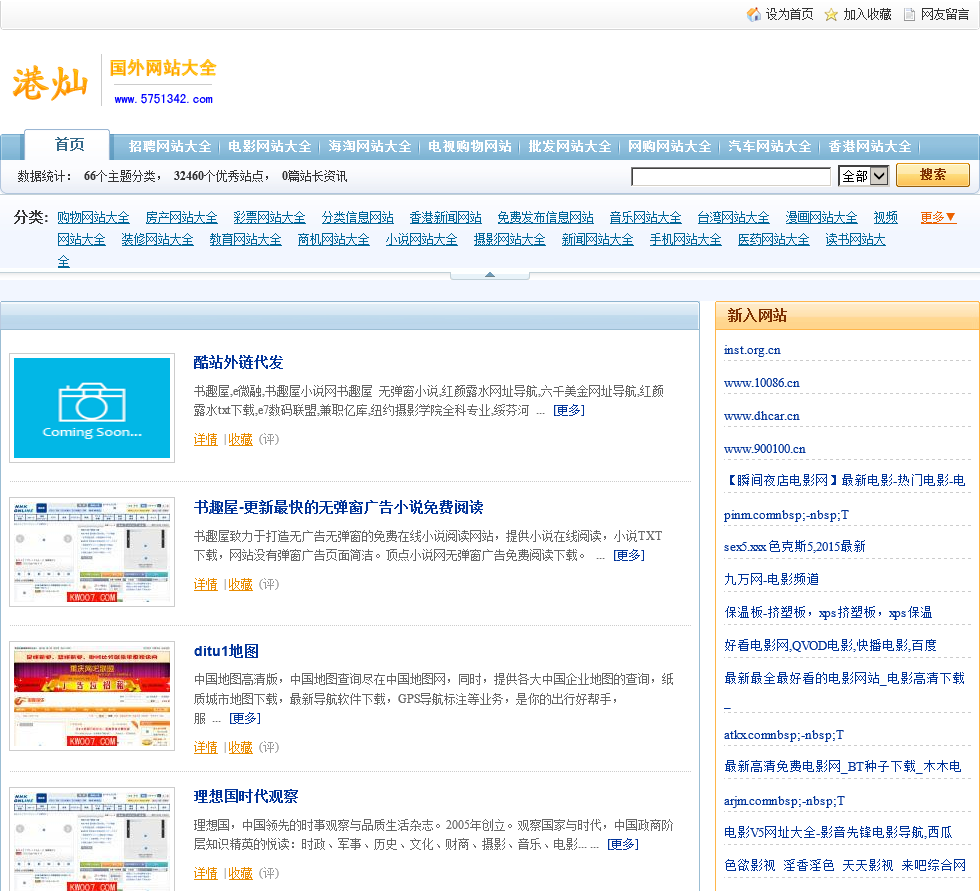980x891 pixels.
Task: Open the 彩票网站大全 category link
Action: click(x=269, y=217)
